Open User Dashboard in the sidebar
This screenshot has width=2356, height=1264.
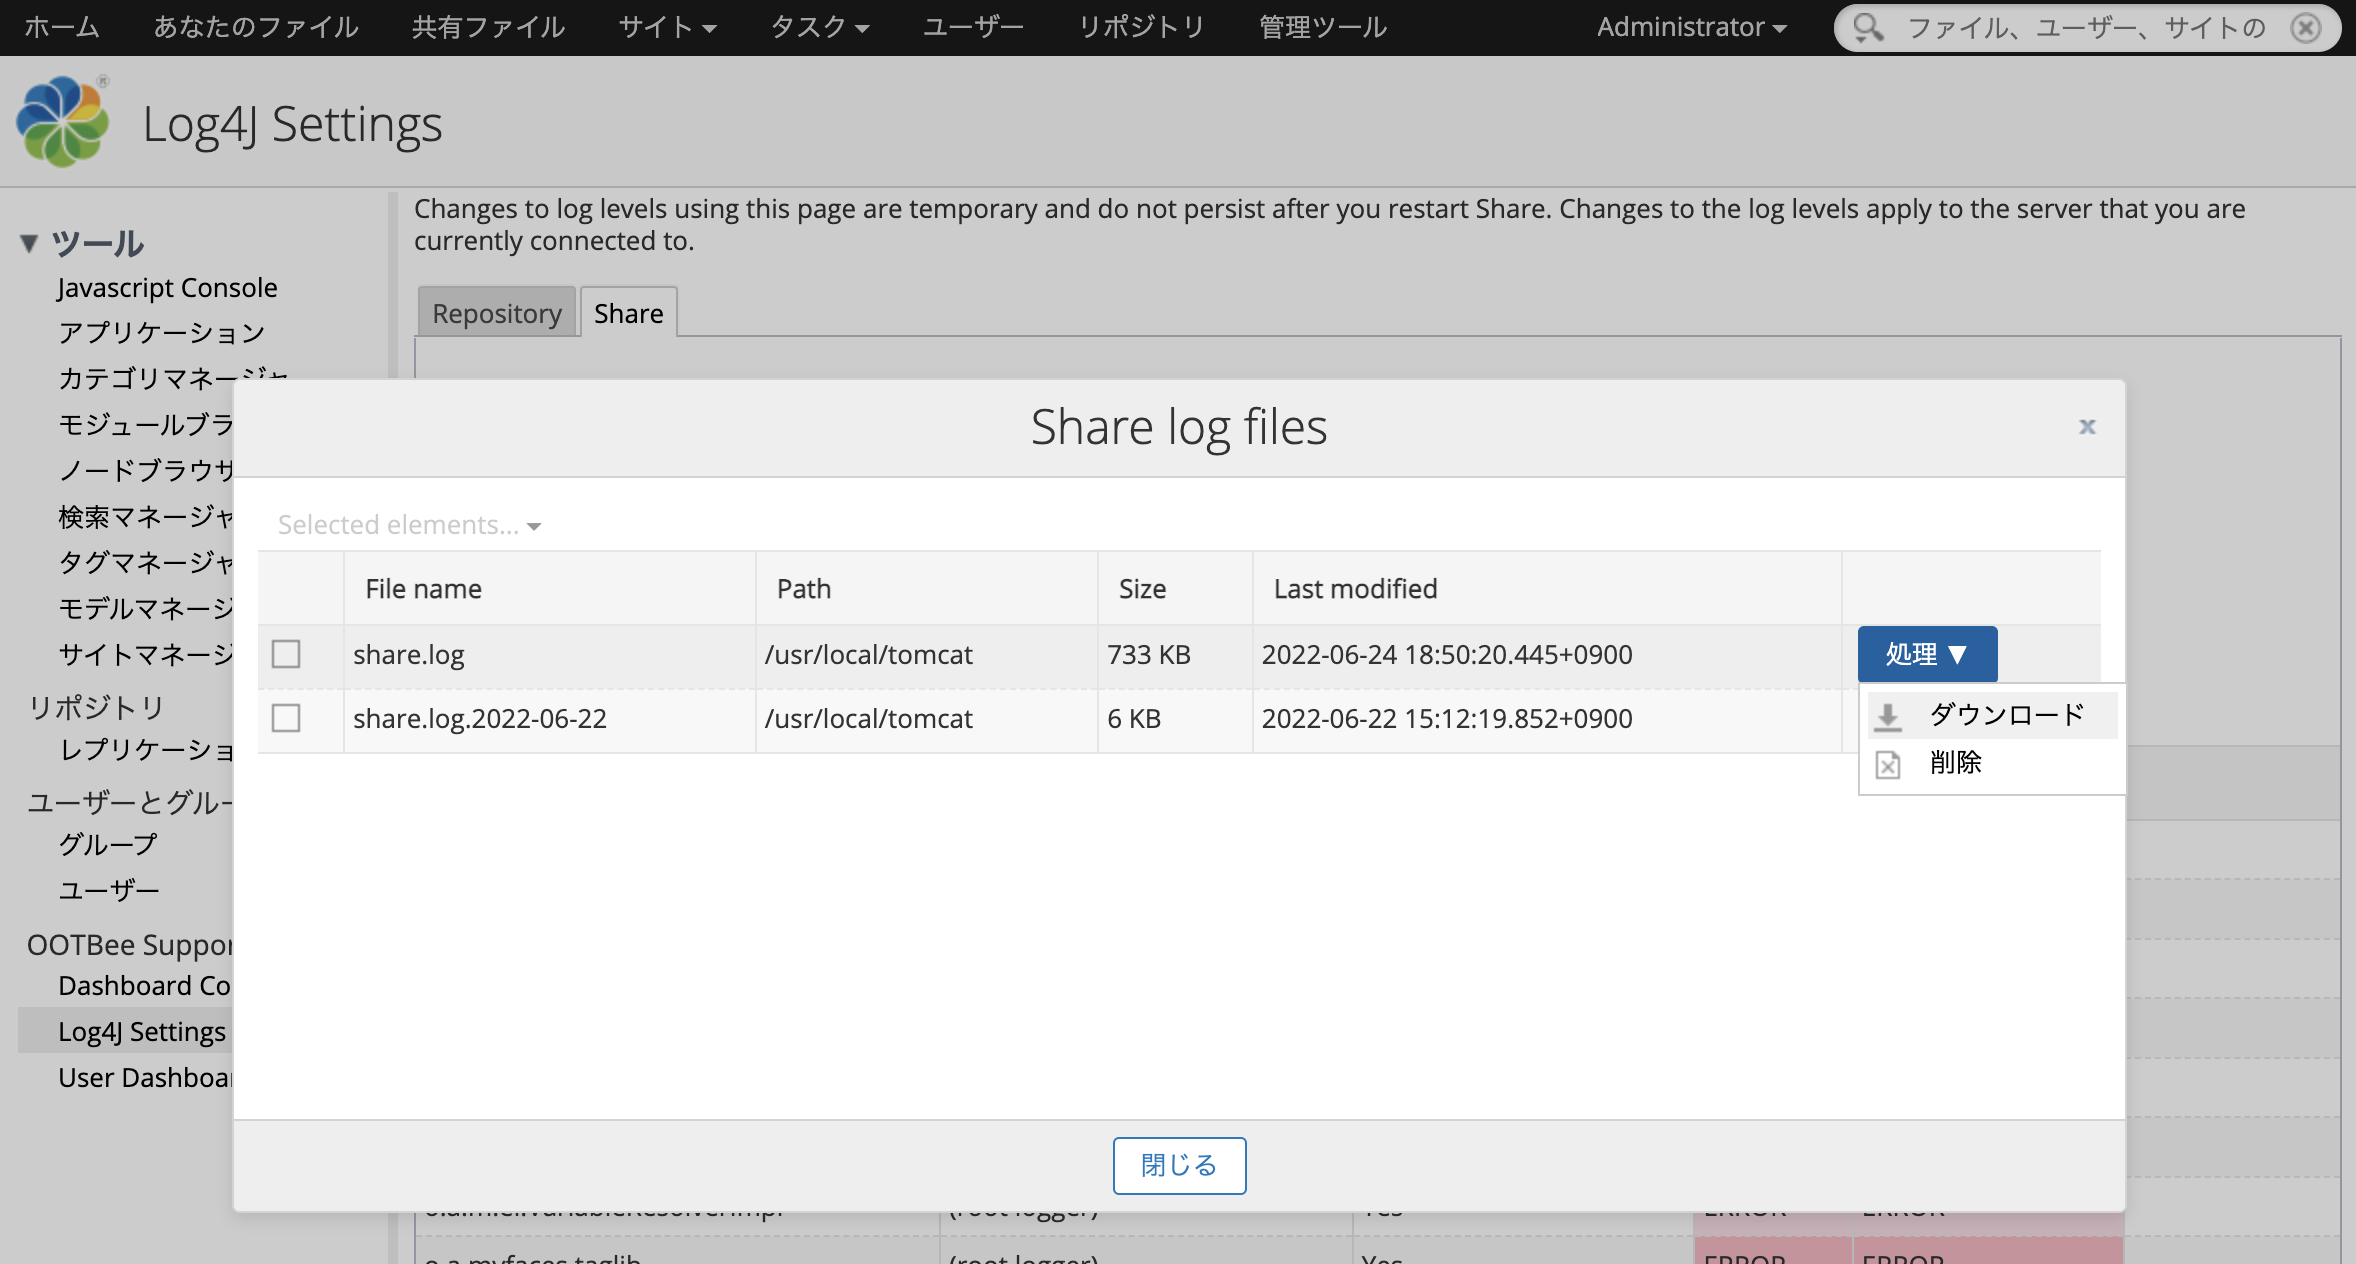pyautogui.click(x=145, y=1077)
